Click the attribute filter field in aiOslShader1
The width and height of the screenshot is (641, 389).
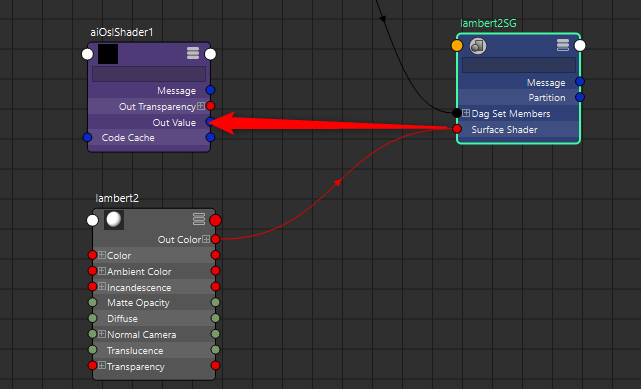149,74
